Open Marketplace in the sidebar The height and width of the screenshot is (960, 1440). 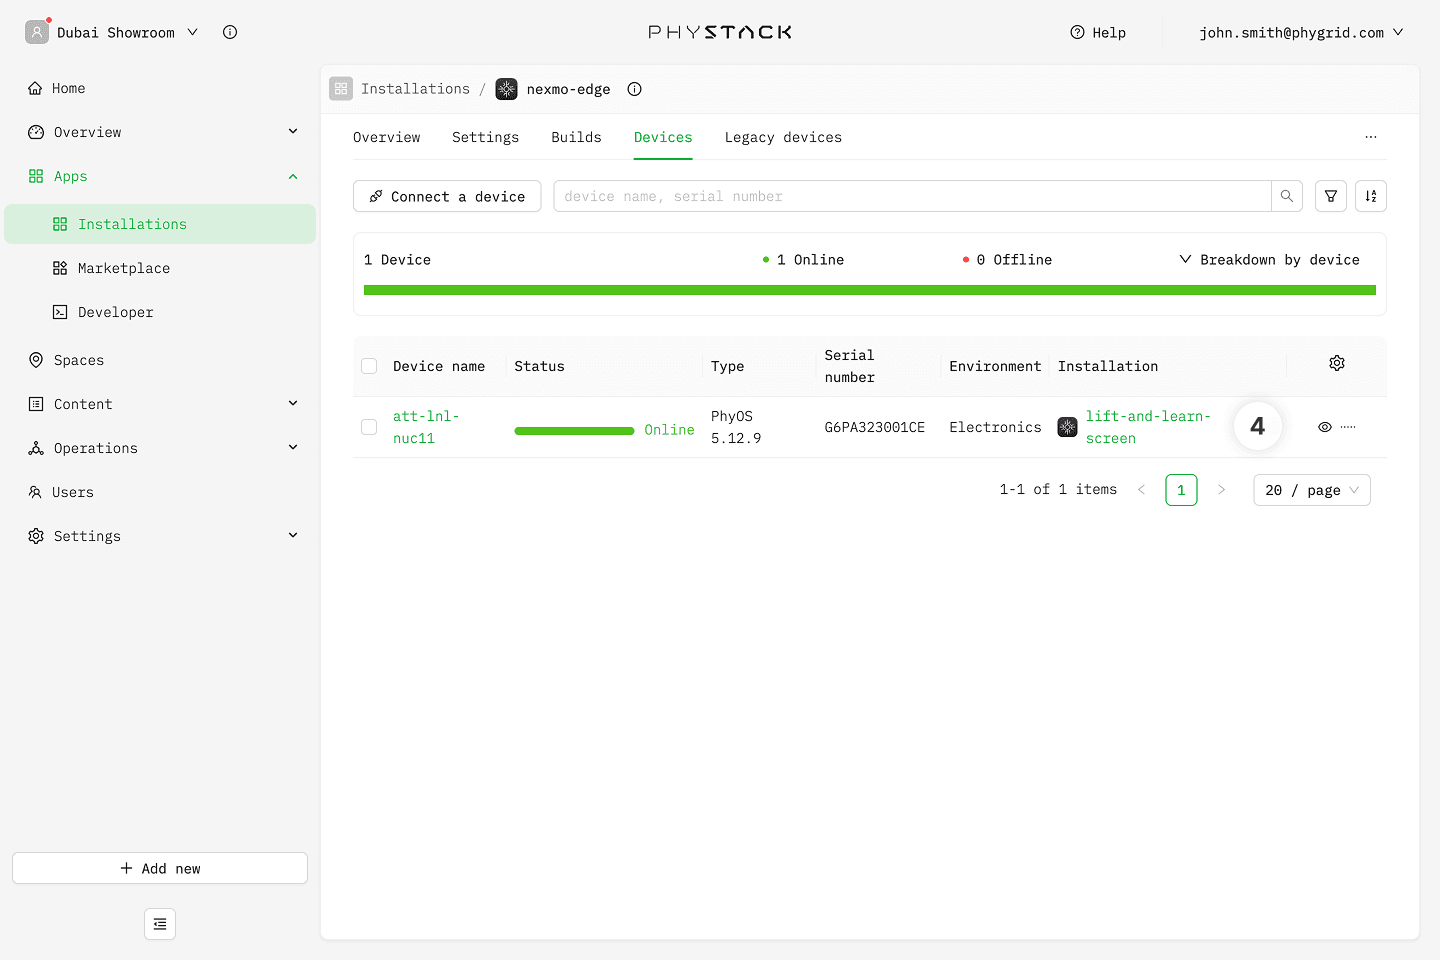[160, 268]
